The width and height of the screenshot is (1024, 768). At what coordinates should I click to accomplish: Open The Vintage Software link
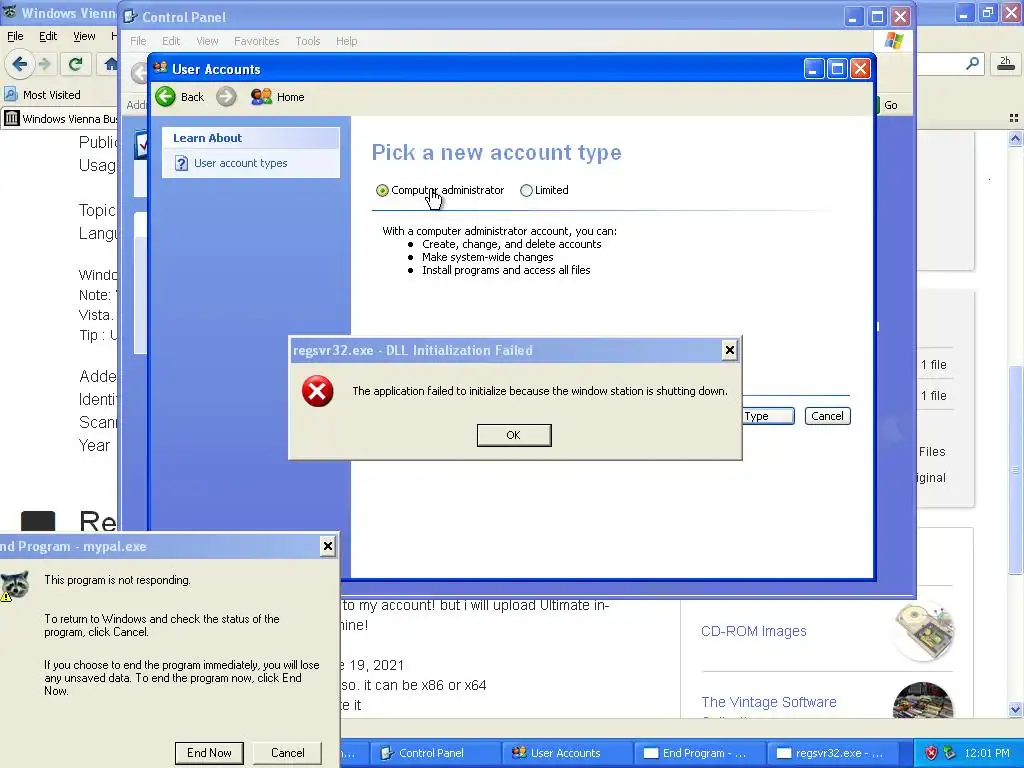coord(768,702)
